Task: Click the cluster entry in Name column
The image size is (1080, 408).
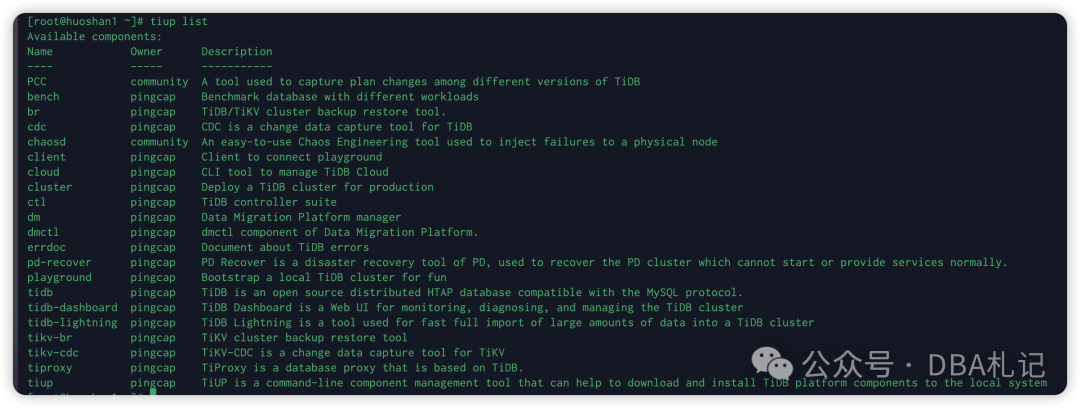Action: point(49,187)
